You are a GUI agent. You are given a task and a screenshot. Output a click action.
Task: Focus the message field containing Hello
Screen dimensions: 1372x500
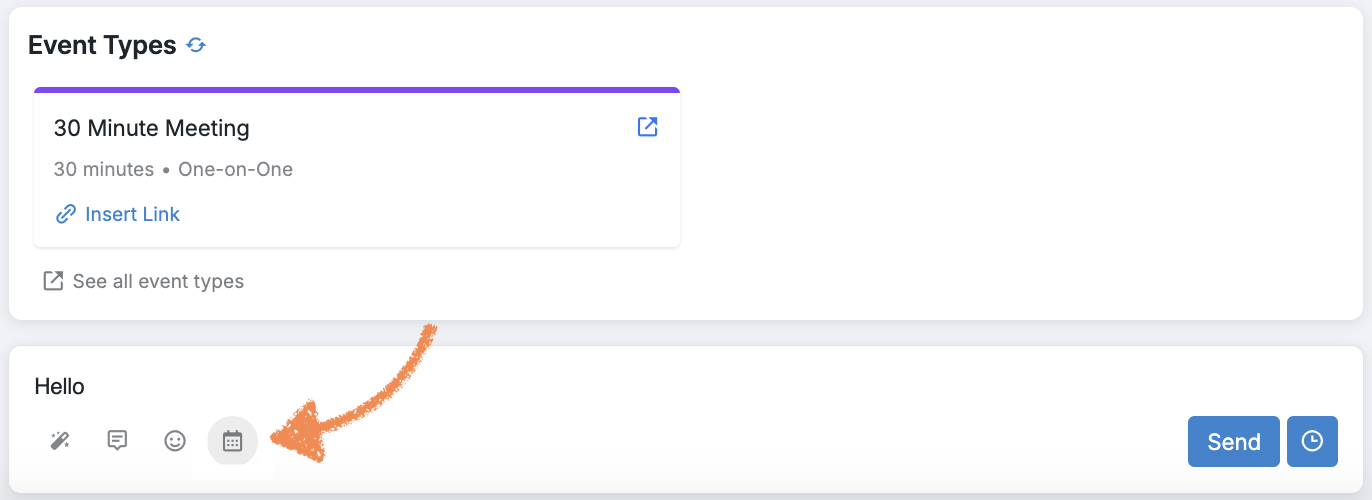point(600,386)
